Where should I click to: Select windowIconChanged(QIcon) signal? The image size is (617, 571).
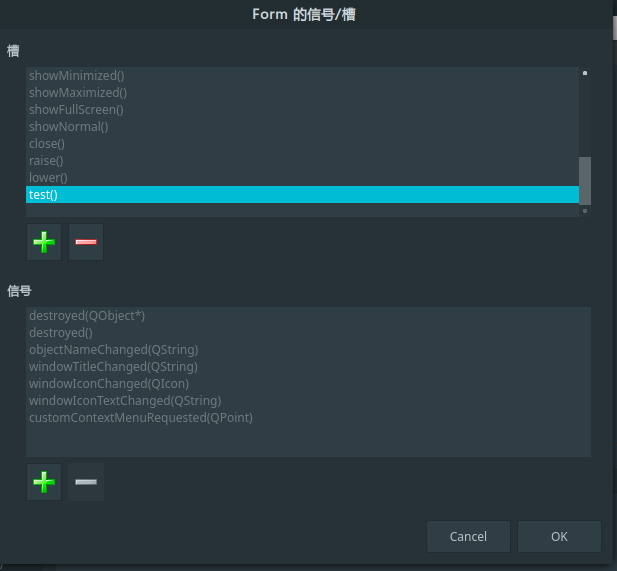(x=308, y=384)
